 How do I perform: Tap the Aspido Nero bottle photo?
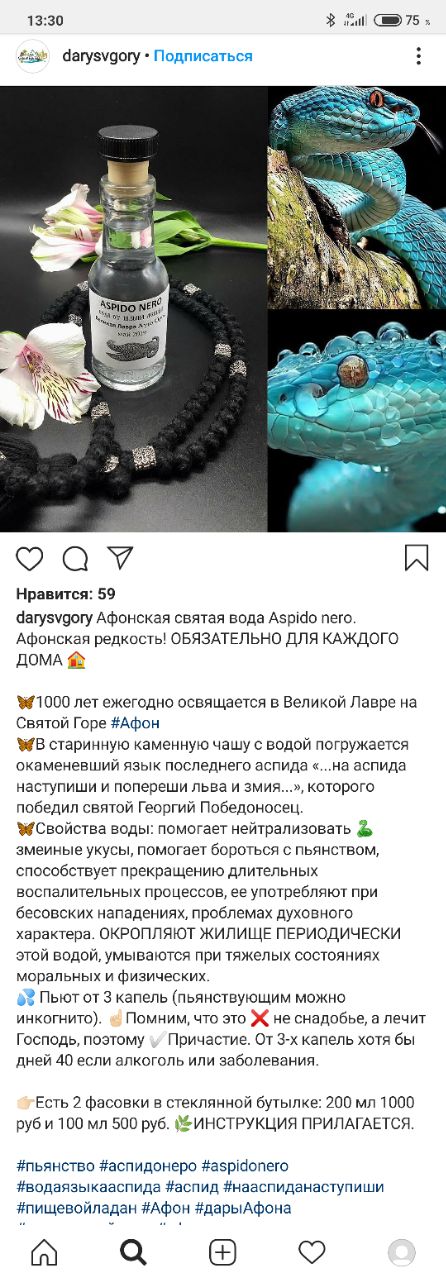tap(134, 309)
